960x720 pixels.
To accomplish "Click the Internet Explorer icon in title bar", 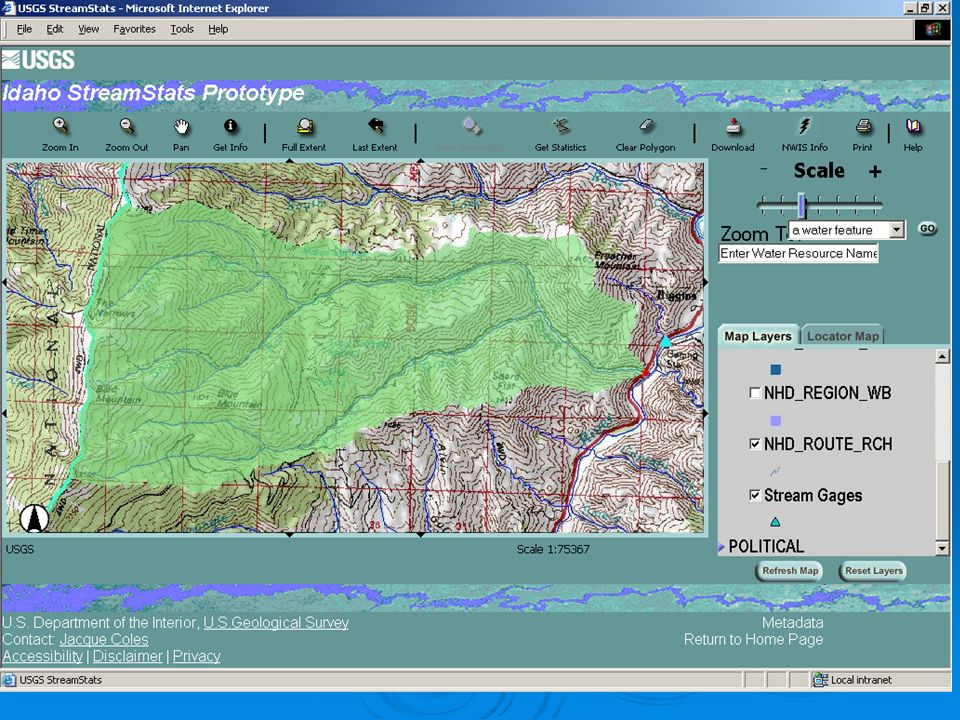I will click(x=9, y=8).
